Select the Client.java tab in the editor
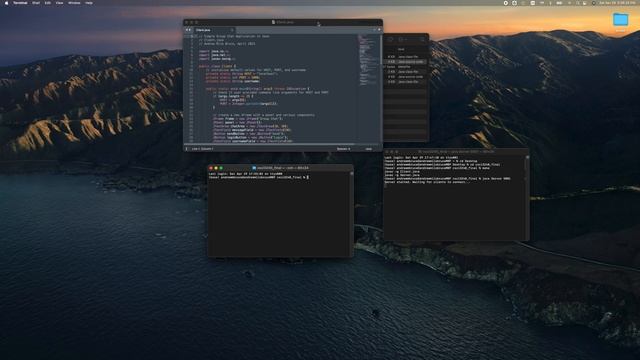Screen dimensions: 640x360 point(213,30)
